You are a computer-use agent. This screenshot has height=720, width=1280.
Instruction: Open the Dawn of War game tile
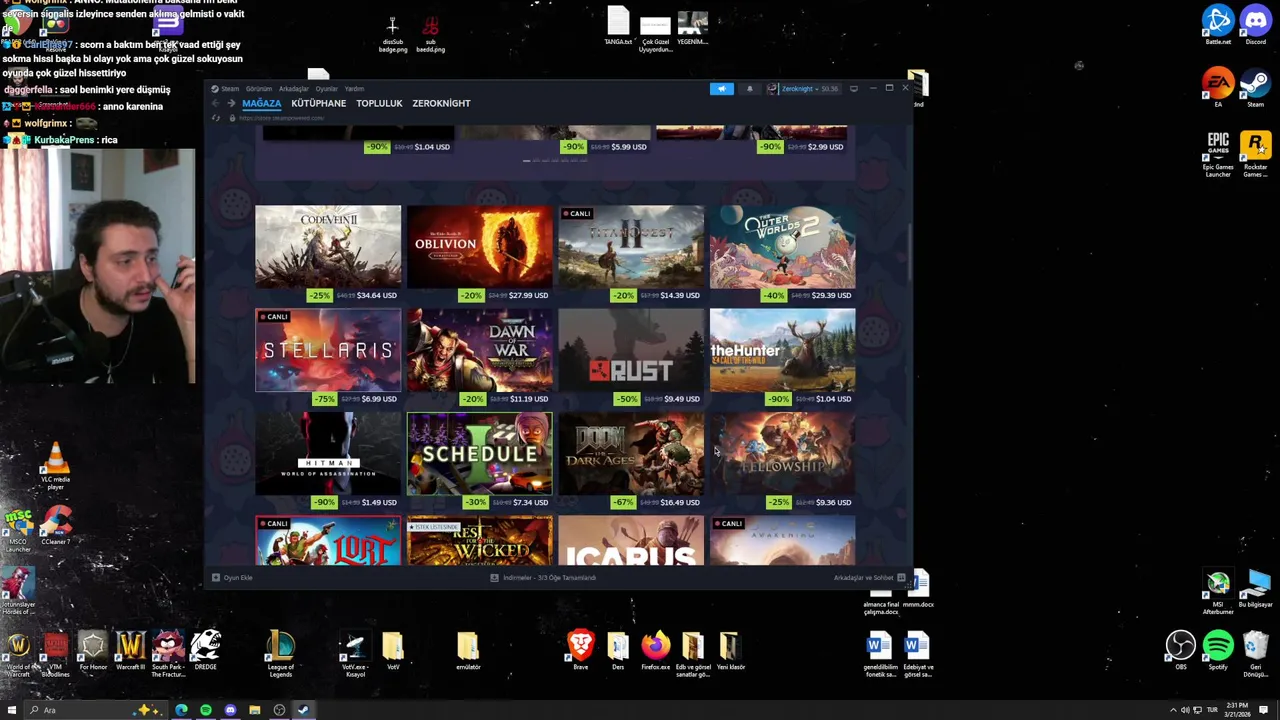point(479,350)
